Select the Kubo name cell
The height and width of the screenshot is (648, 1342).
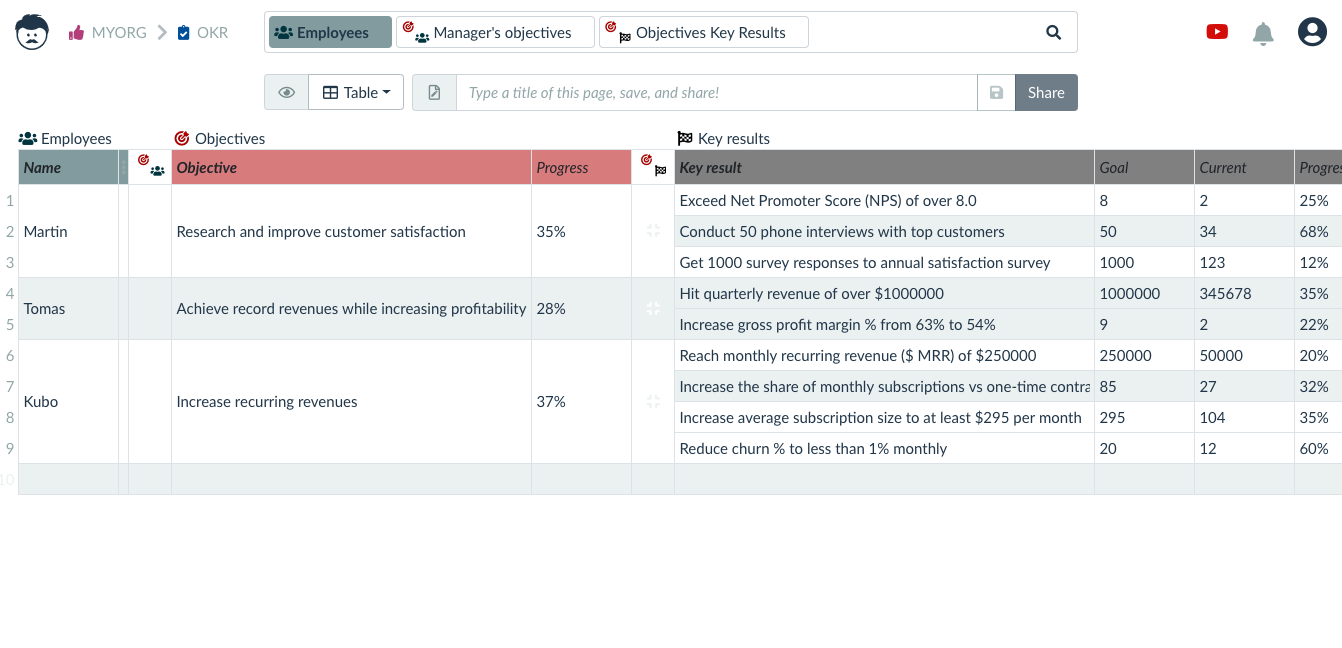click(68, 402)
